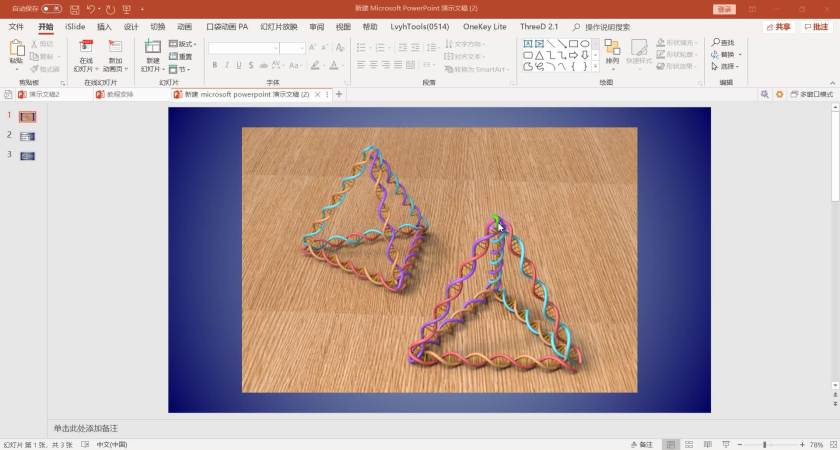Close the current document tab with X
Viewport: 840px width, 450px height.
click(317, 94)
